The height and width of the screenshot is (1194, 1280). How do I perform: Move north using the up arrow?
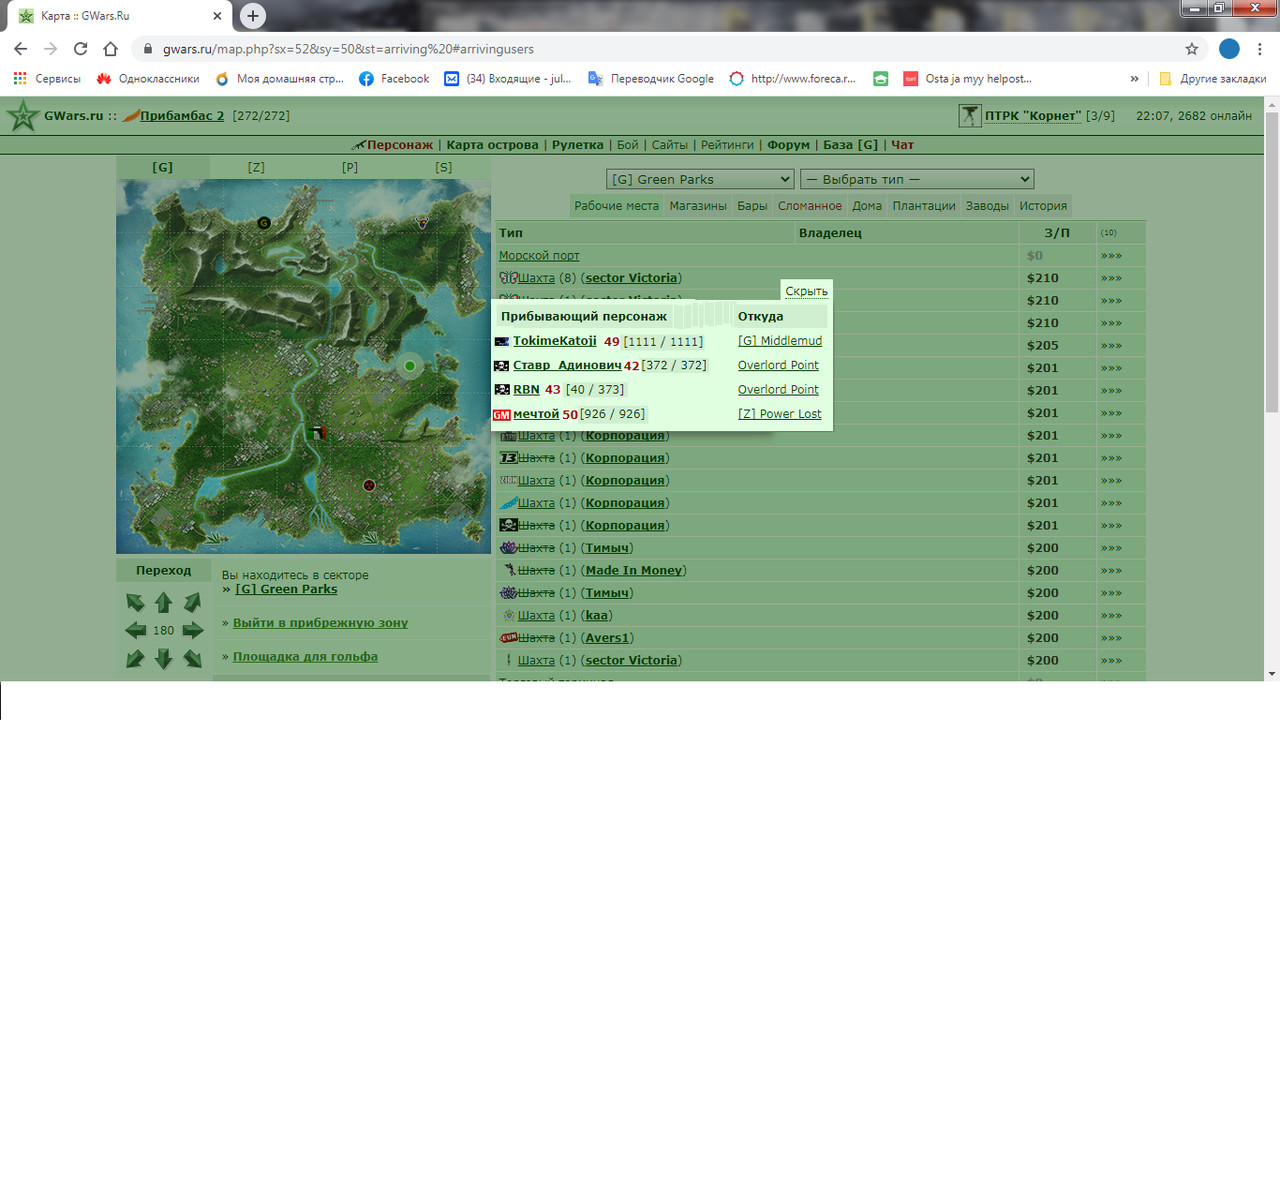click(164, 602)
